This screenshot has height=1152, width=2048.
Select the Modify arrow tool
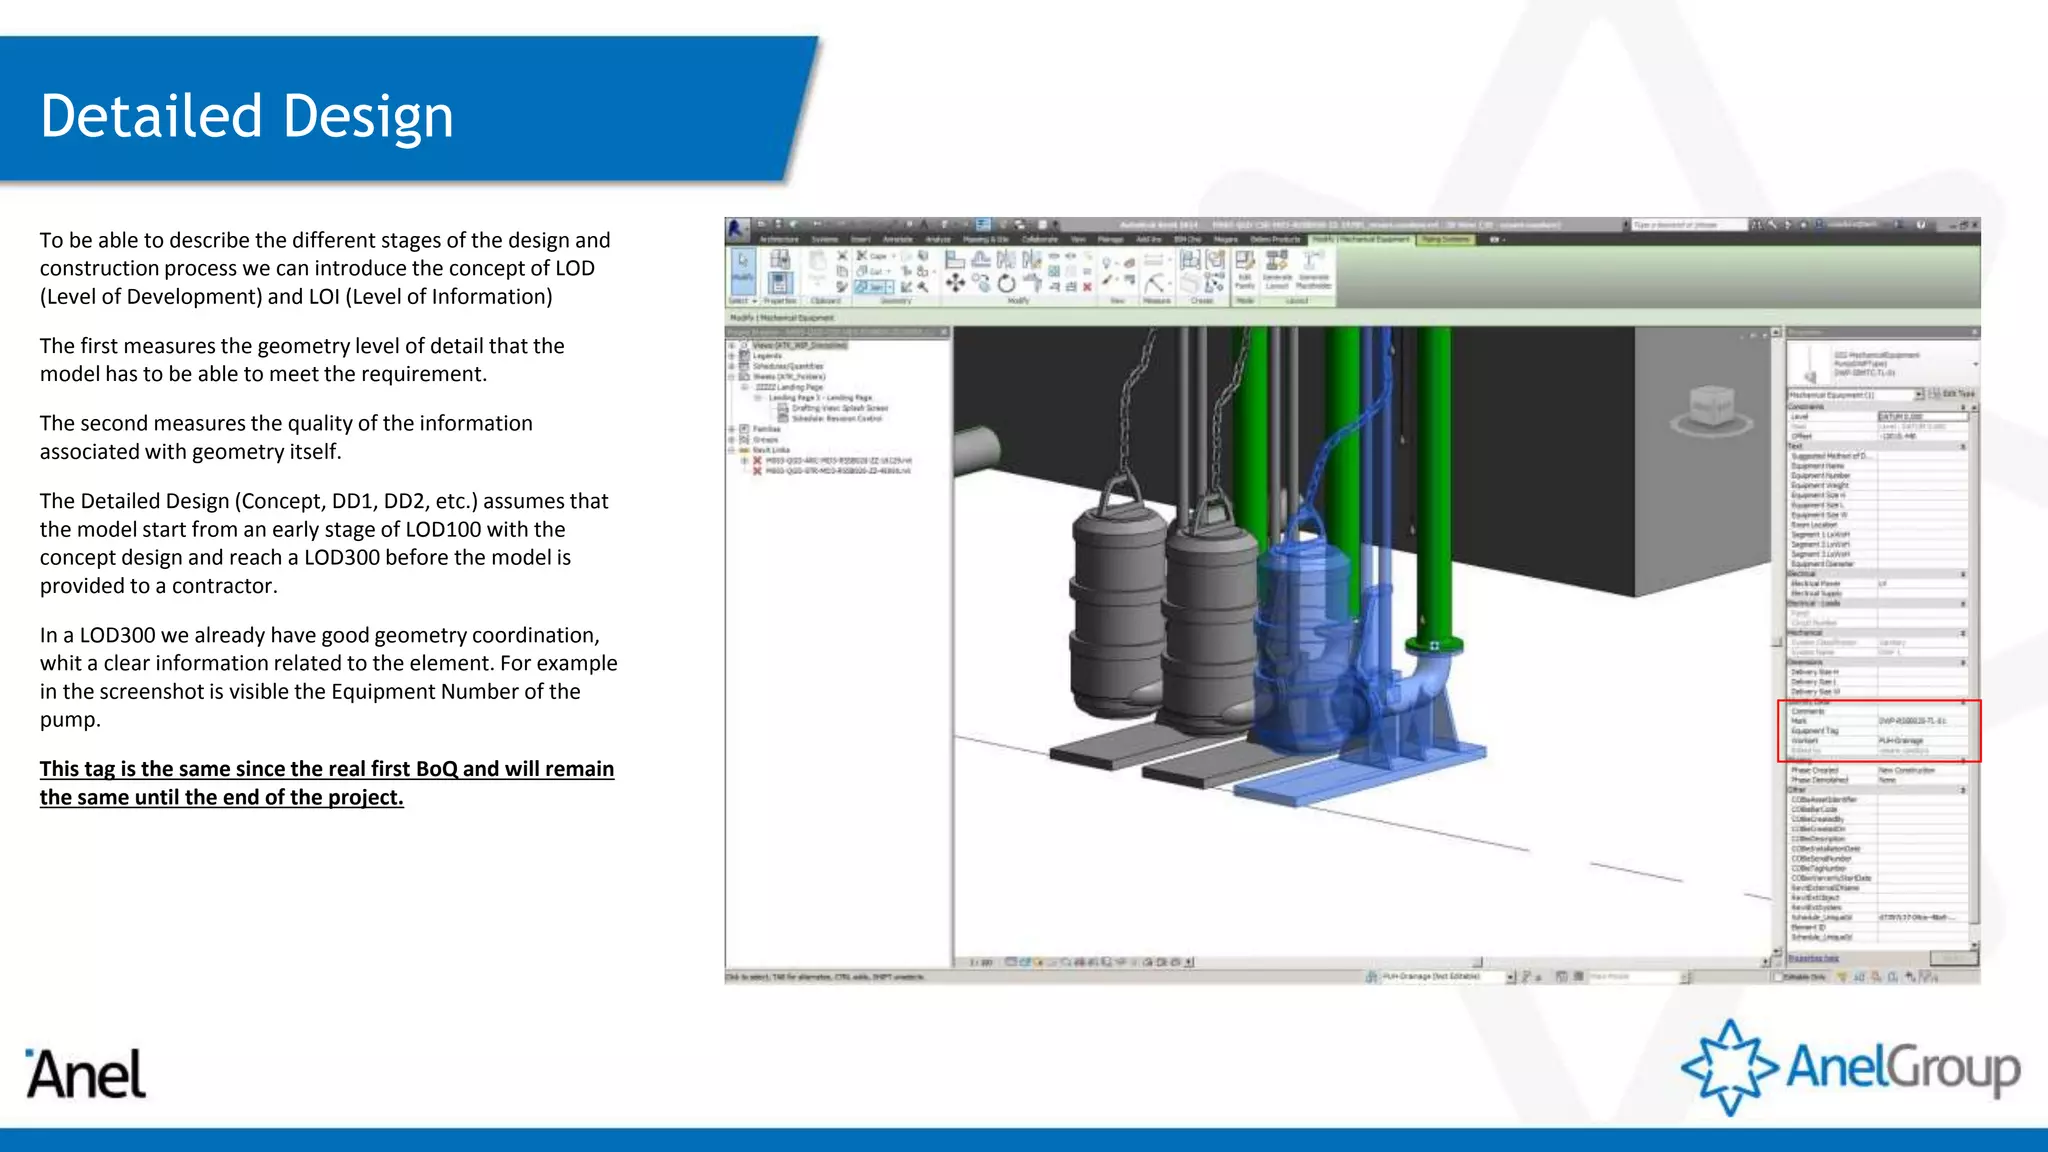742,268
